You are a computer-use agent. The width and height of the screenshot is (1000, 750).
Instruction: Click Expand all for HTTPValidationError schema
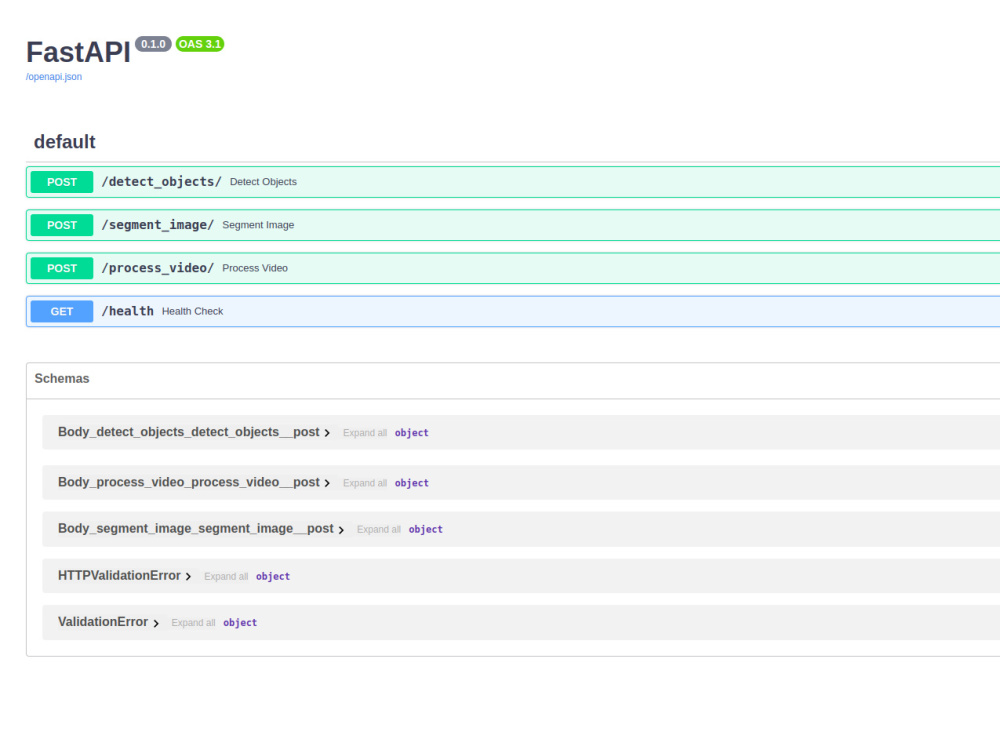click(226, 577)
